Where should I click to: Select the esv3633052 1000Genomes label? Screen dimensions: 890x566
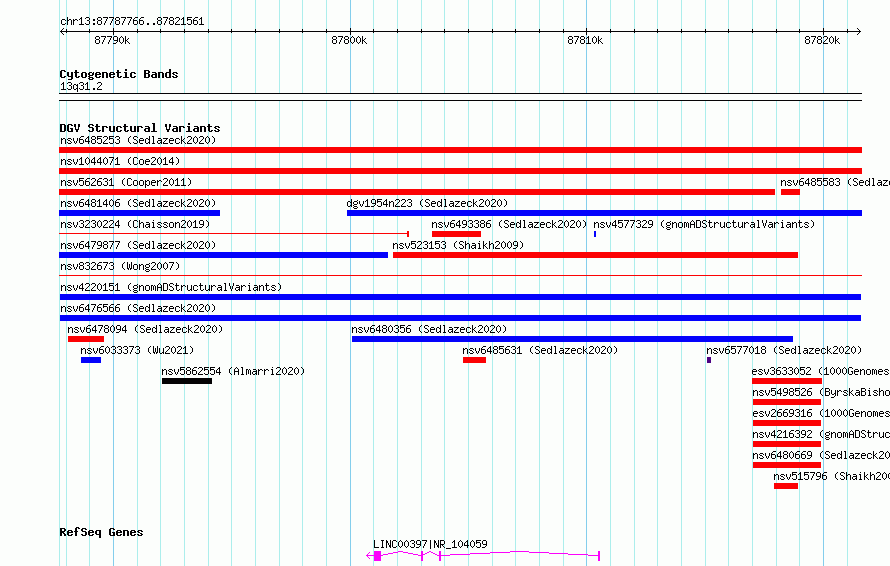click(x=821, y=371)
